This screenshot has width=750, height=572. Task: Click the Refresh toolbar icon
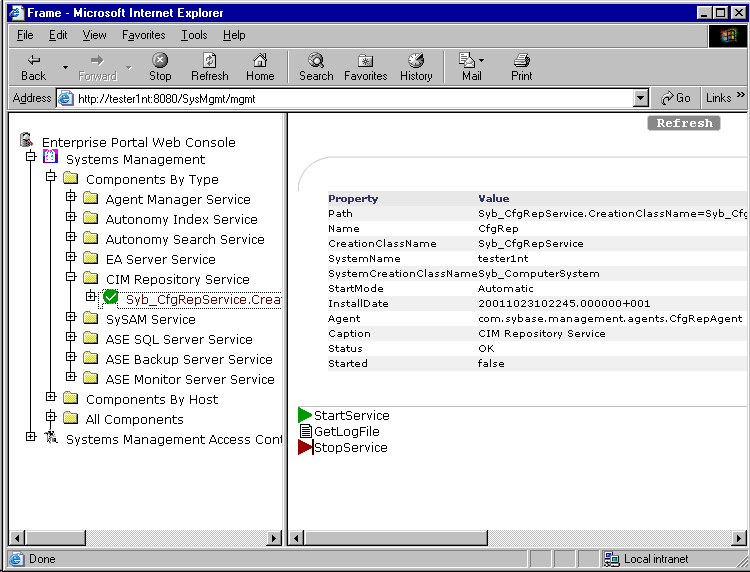coord(210,60)
